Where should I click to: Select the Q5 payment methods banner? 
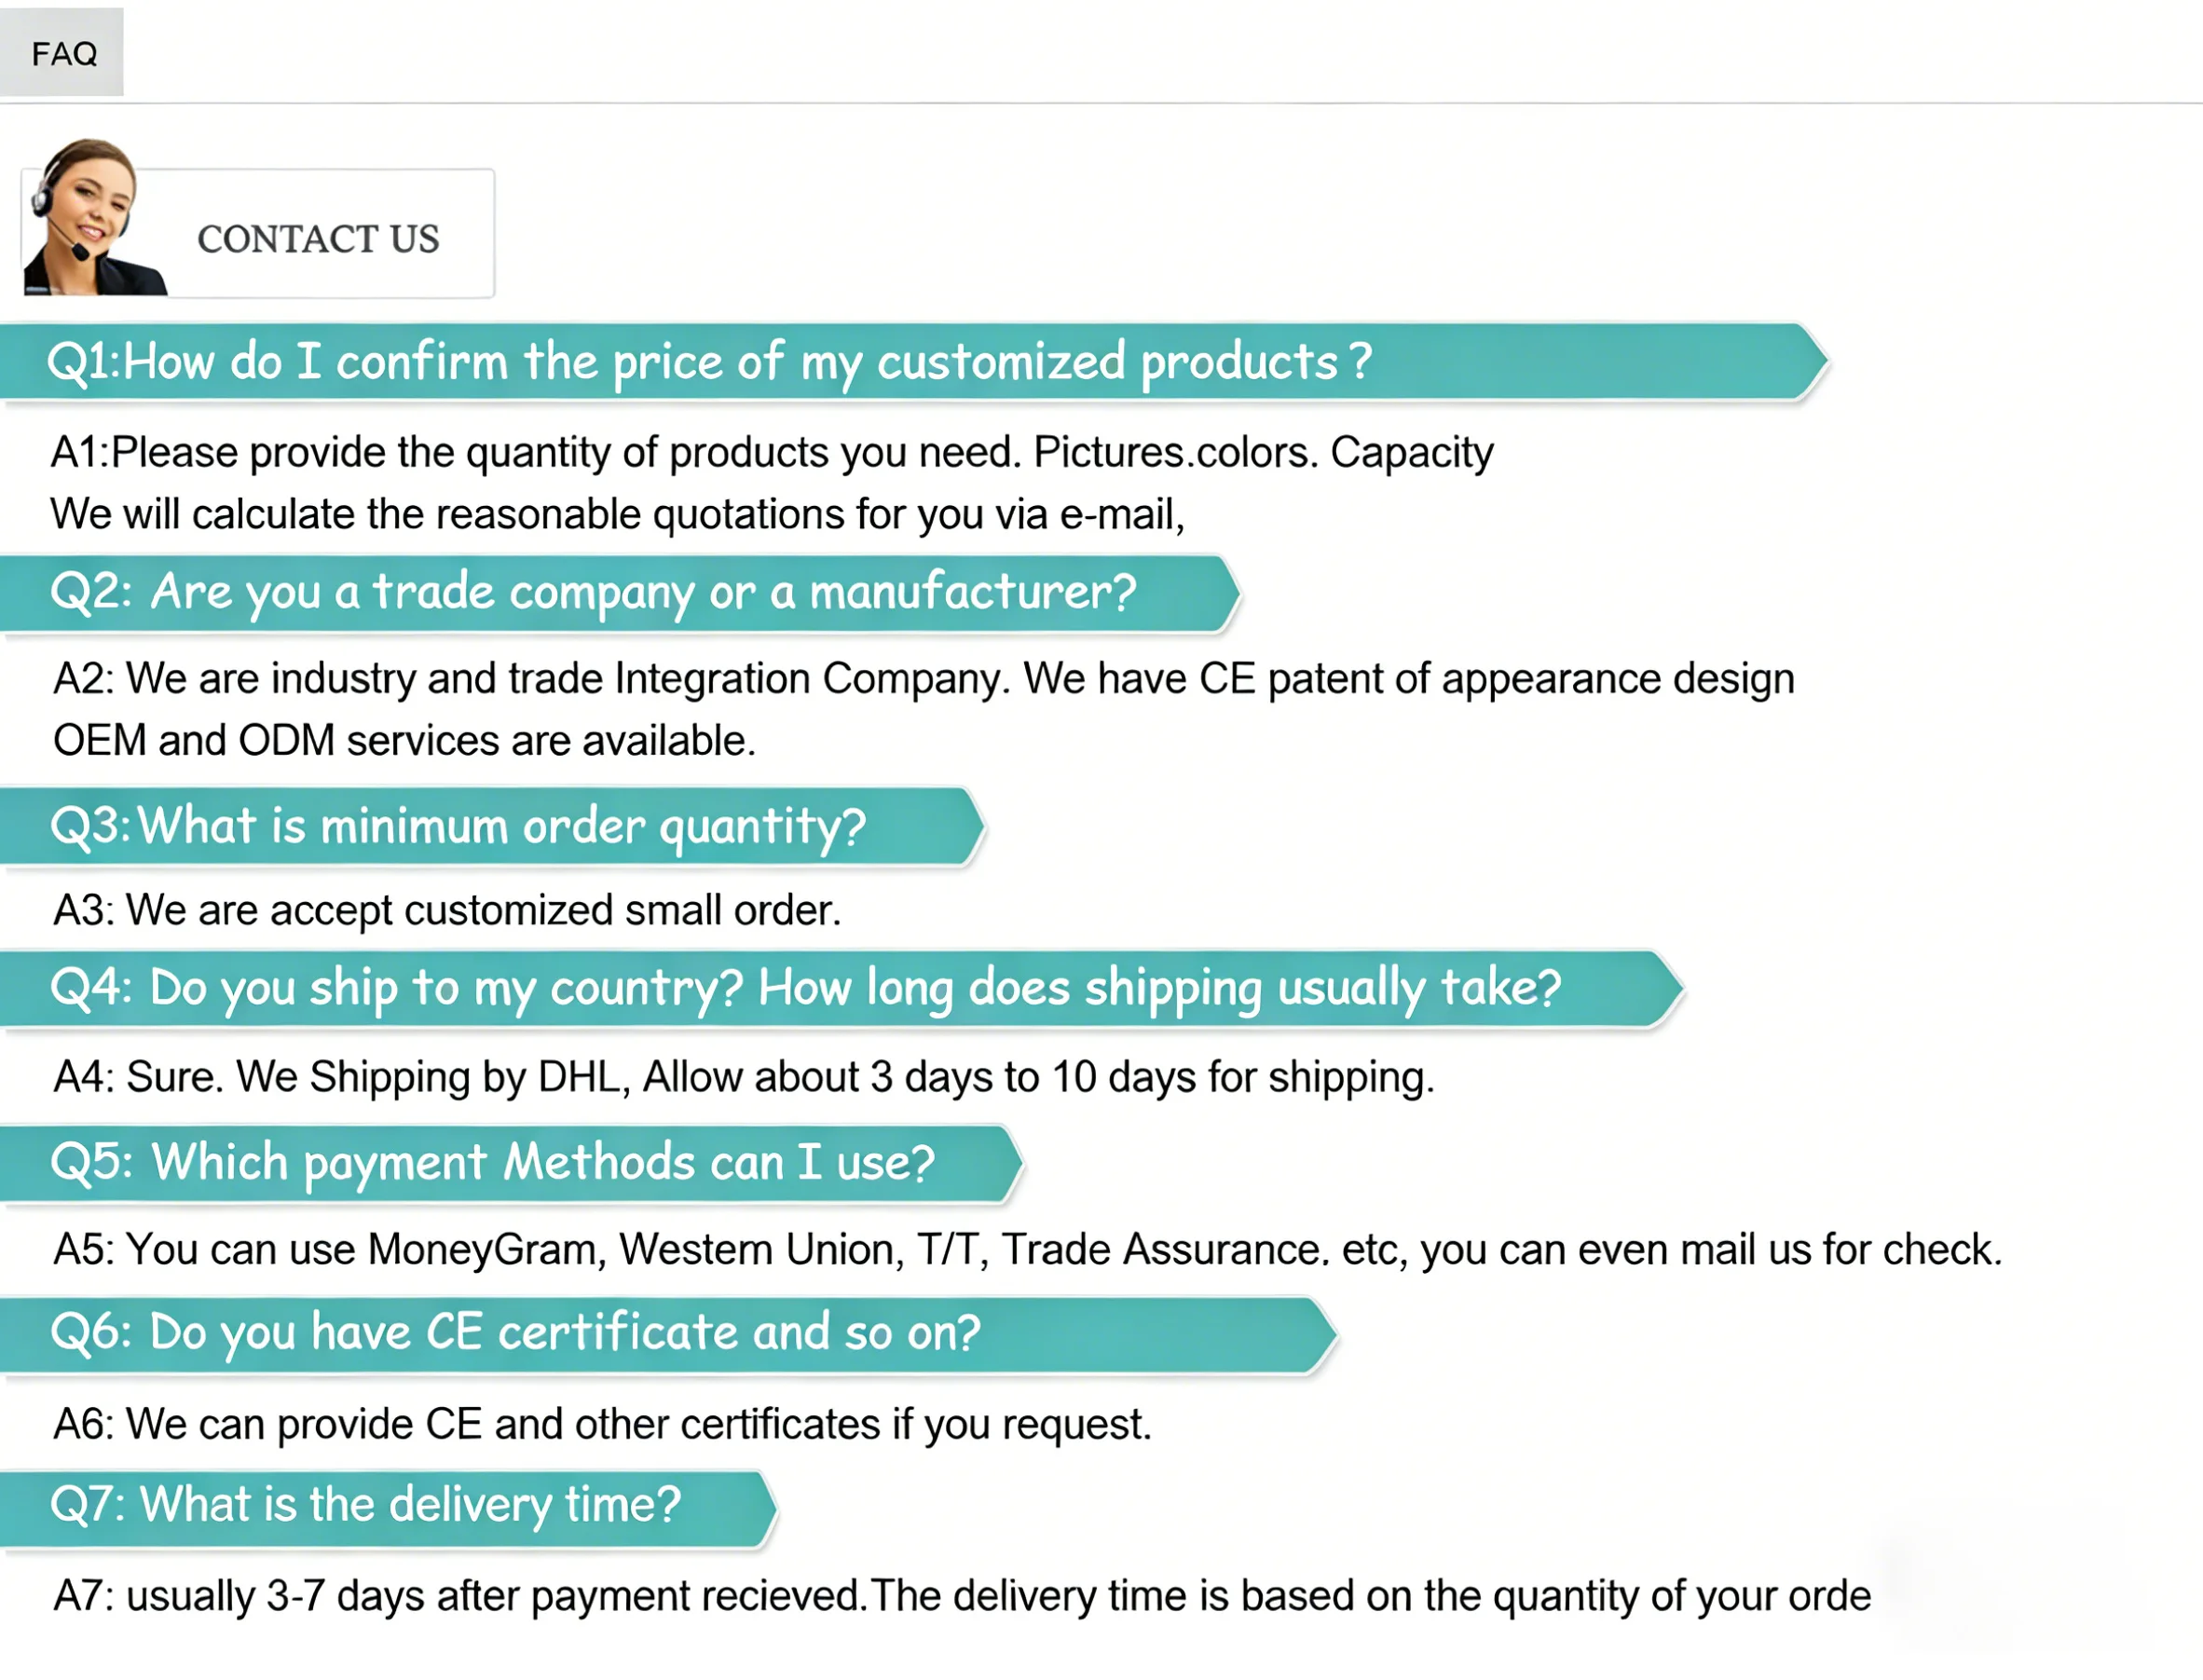tap(512, 1163)
